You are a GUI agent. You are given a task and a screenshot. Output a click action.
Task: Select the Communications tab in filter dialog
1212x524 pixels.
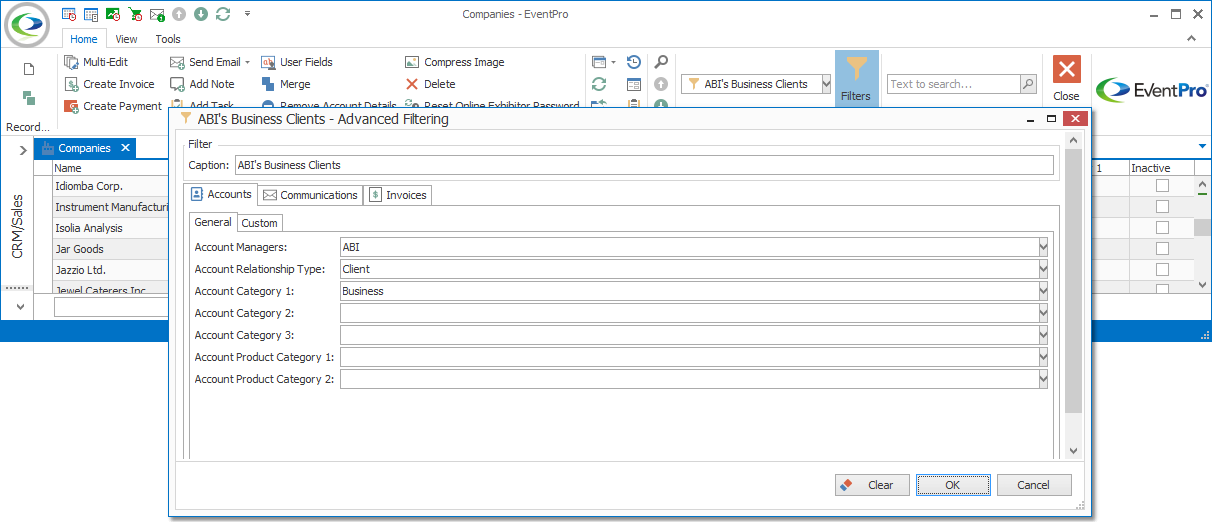tap(310, 195)
